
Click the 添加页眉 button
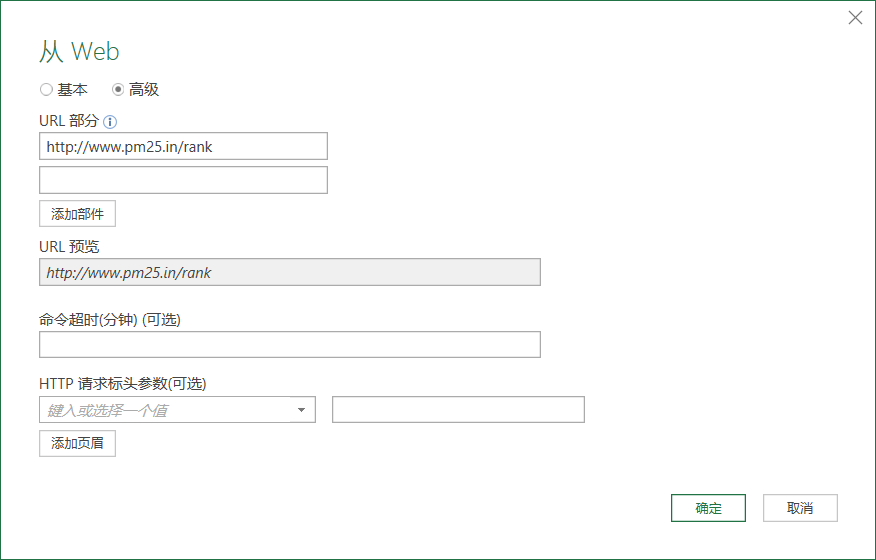[77, 443]
